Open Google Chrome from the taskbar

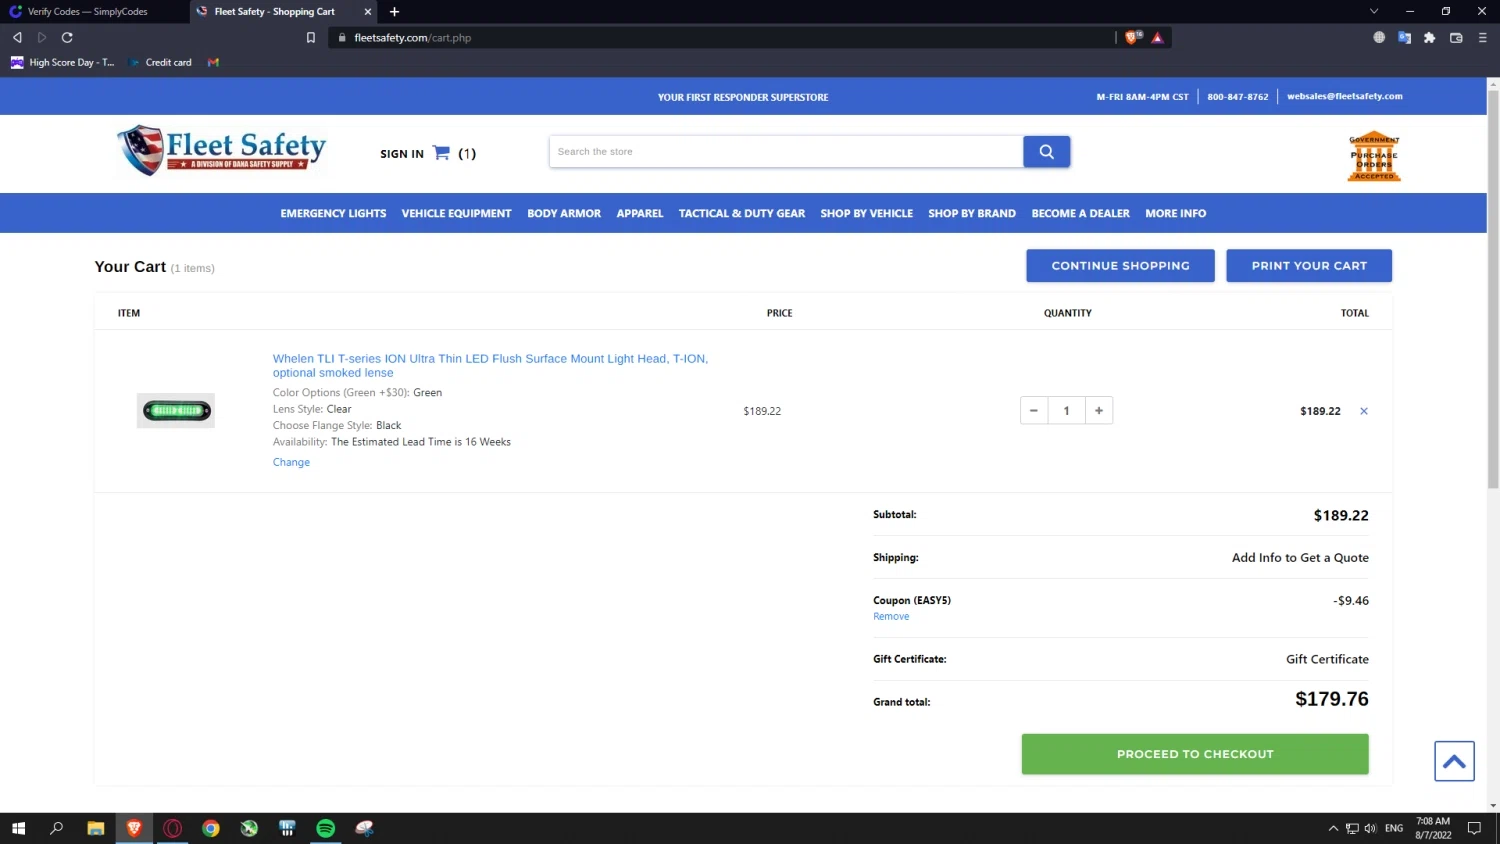pos(211,828)
